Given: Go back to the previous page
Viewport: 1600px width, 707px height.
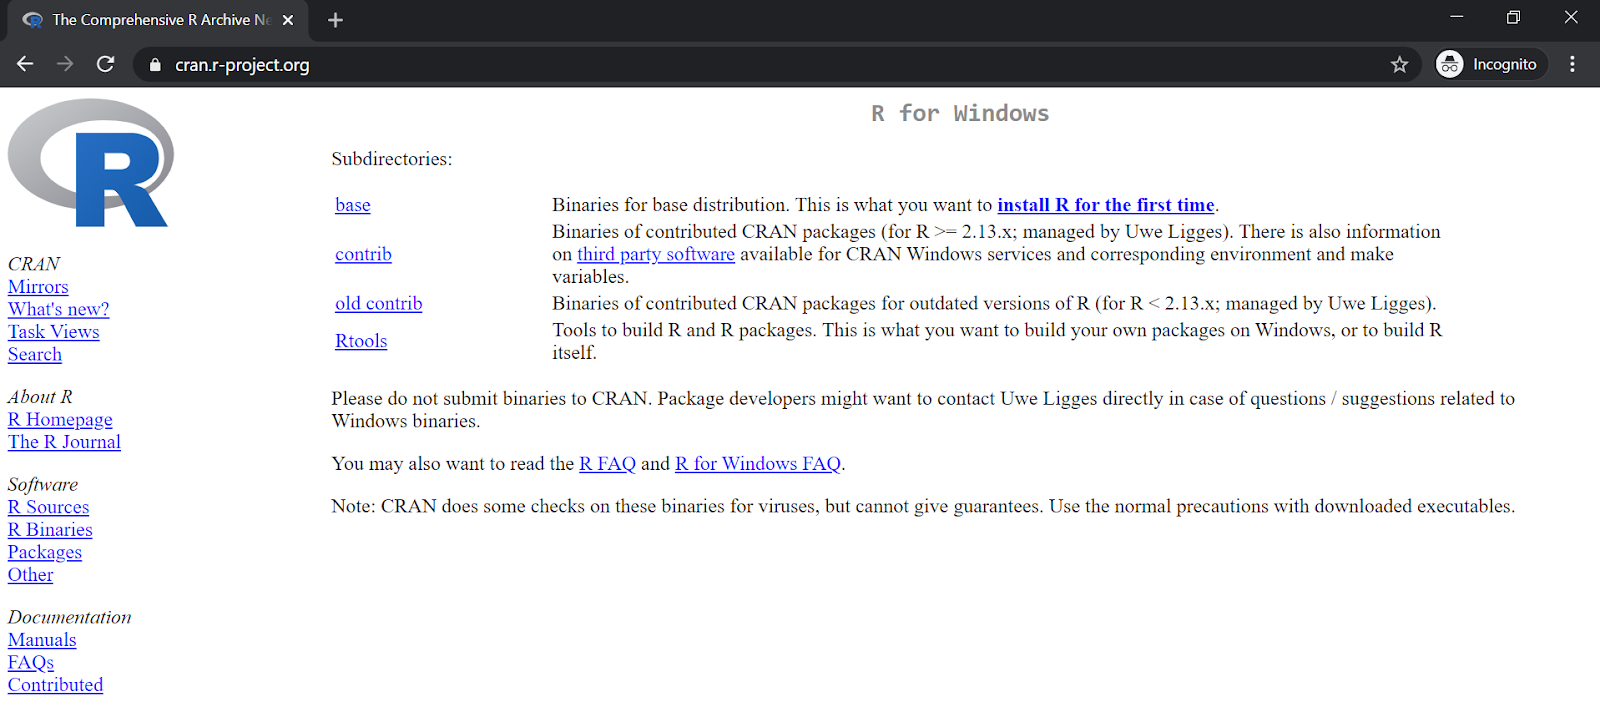Looking at the screenshot, I should tap(25, 64).
